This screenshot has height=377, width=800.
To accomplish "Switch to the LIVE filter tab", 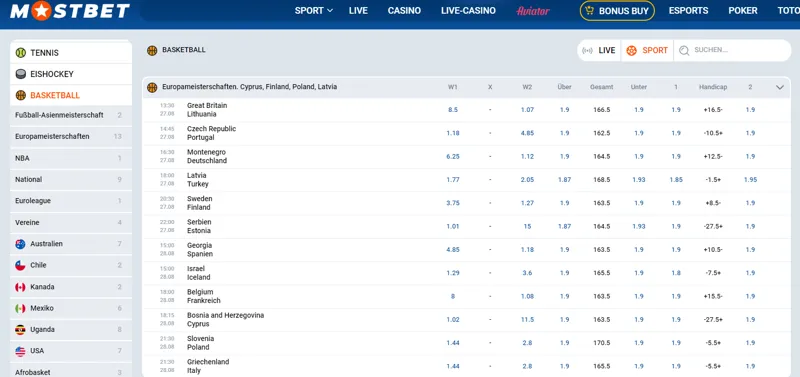I will click(x=599, y=51).
